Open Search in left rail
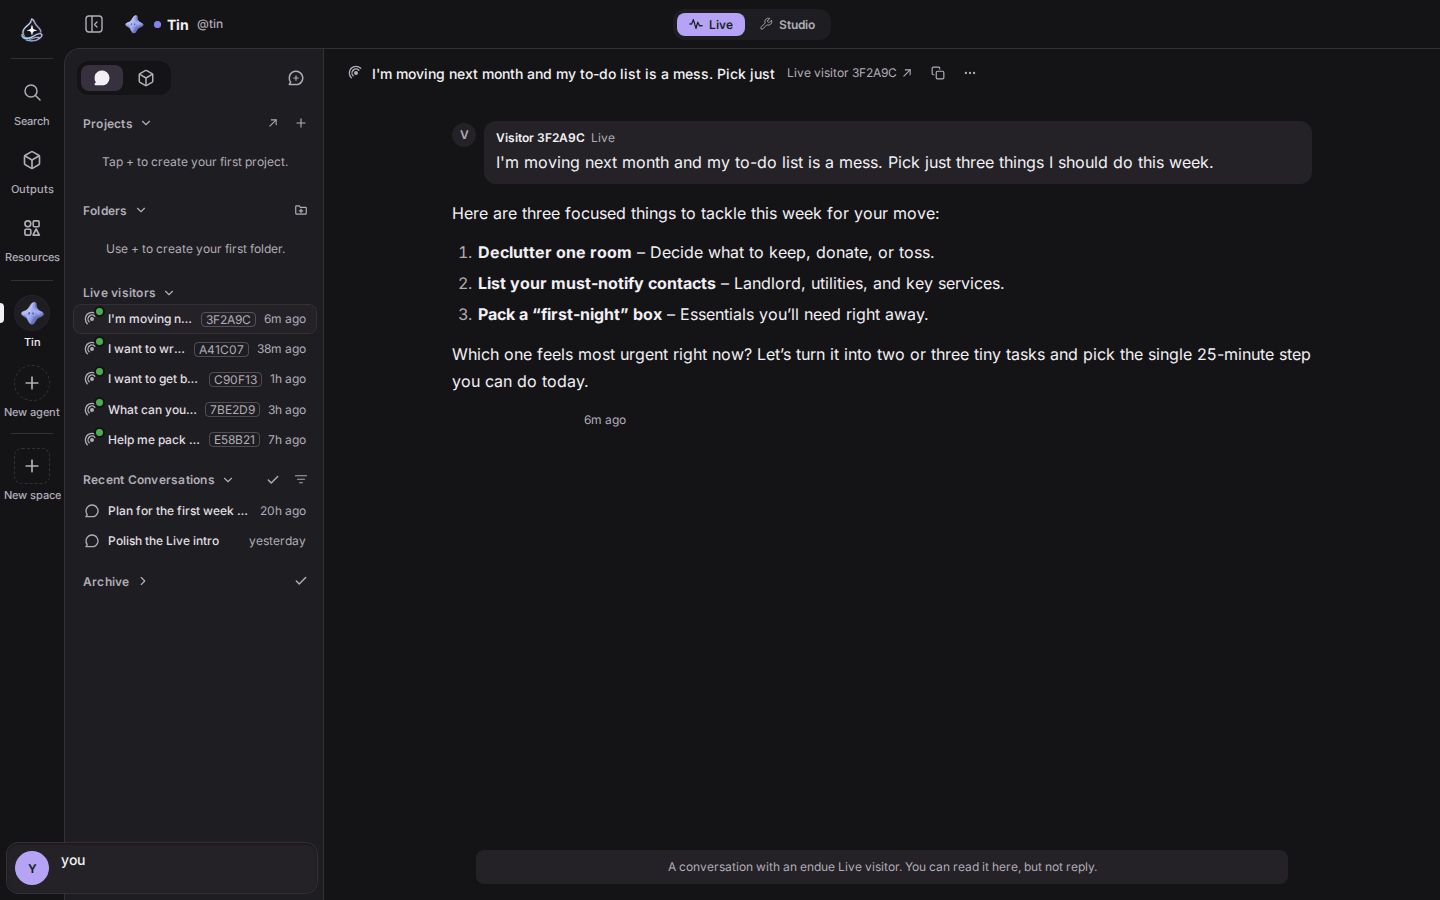1440x900 pixels. click(x=32, y=104)
